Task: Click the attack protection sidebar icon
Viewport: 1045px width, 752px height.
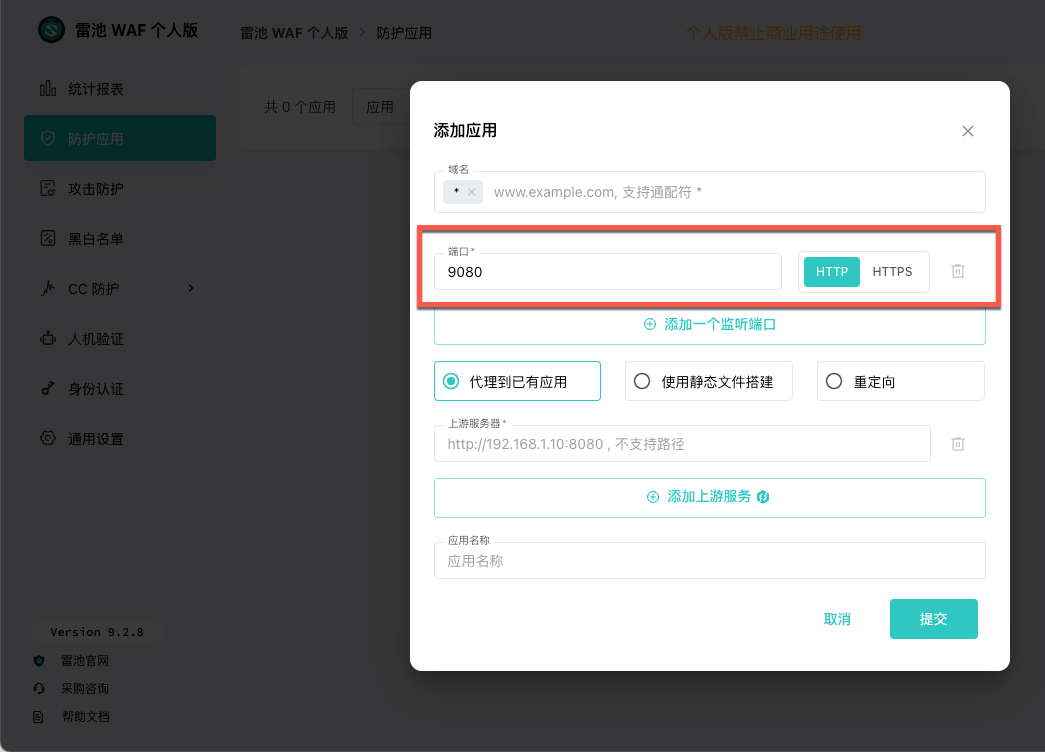Action: point(47,189)
